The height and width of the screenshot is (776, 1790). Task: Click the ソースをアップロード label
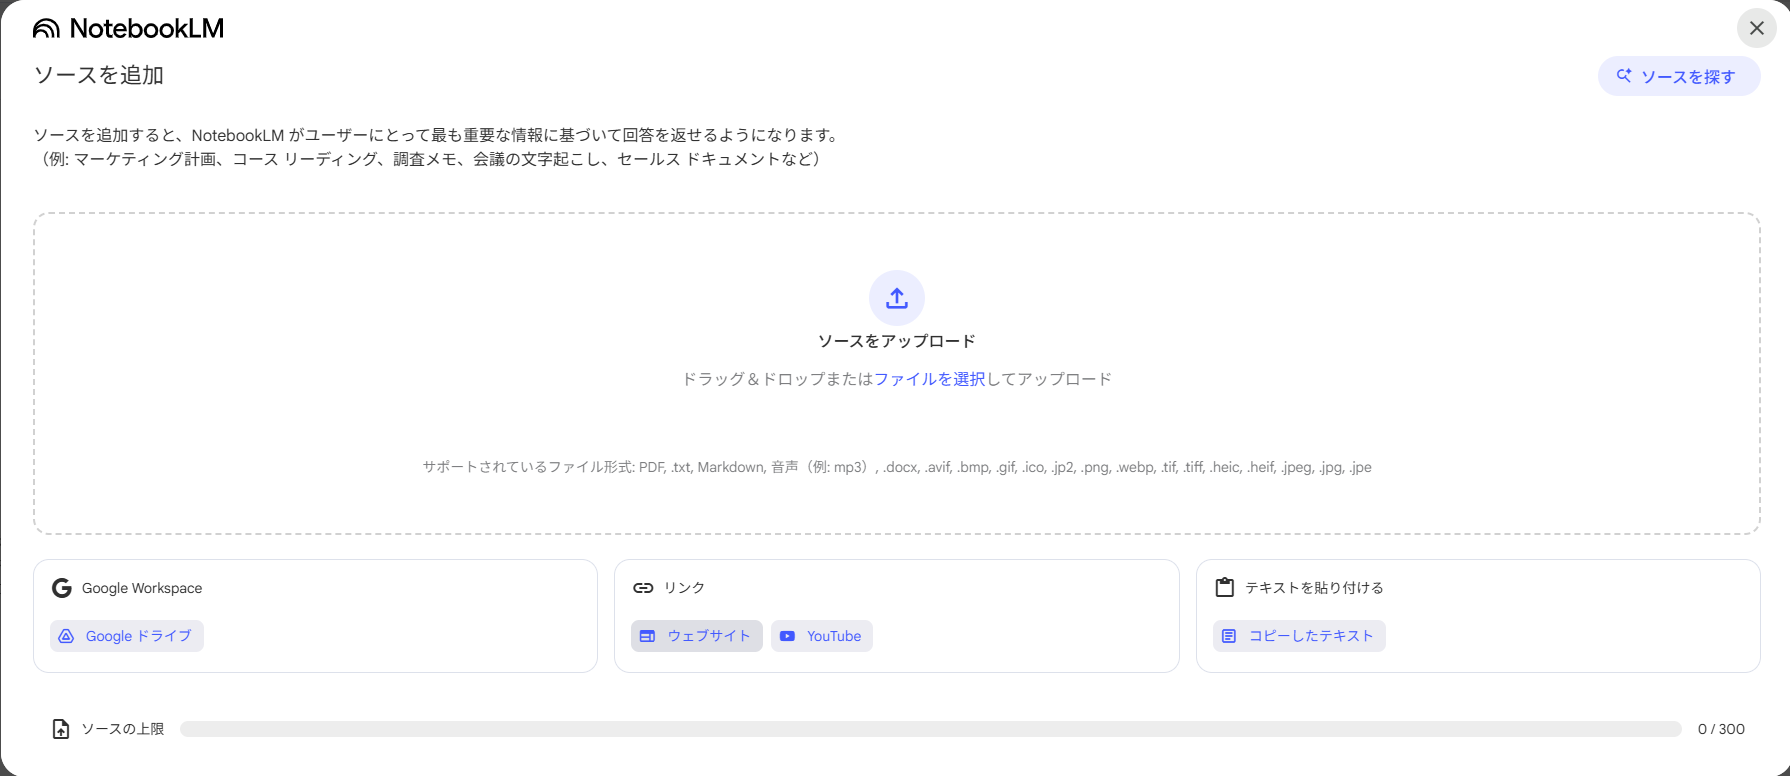click(896, 341)
